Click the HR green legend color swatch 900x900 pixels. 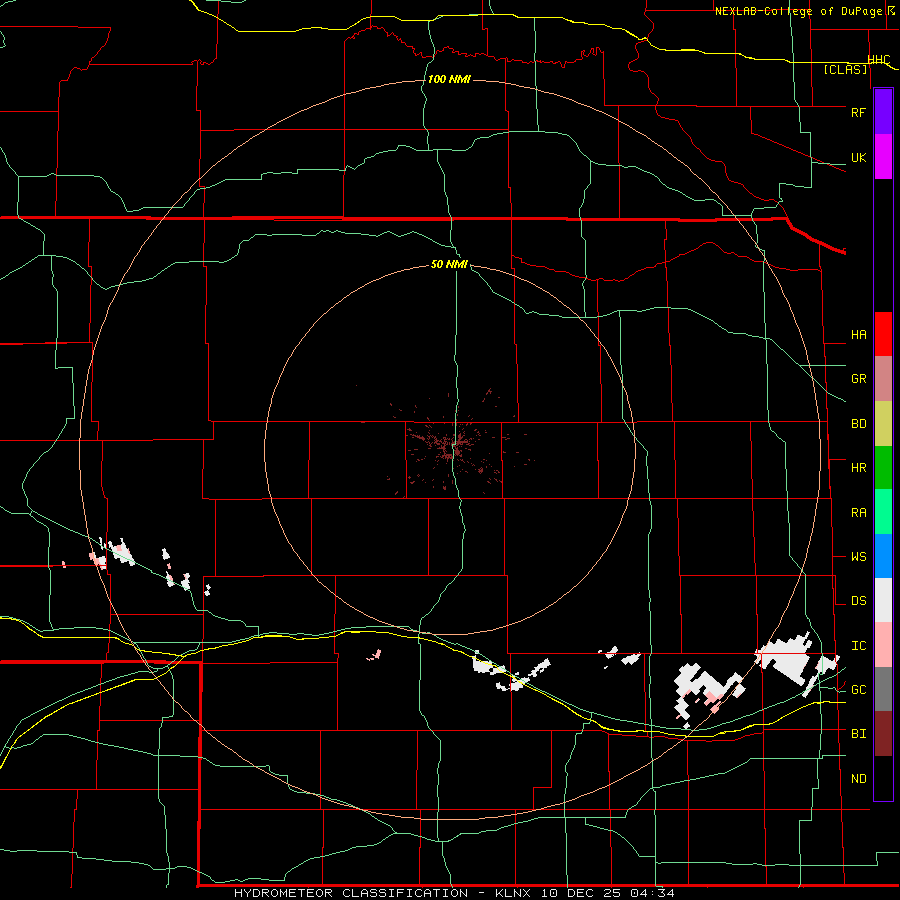[883, 468]
